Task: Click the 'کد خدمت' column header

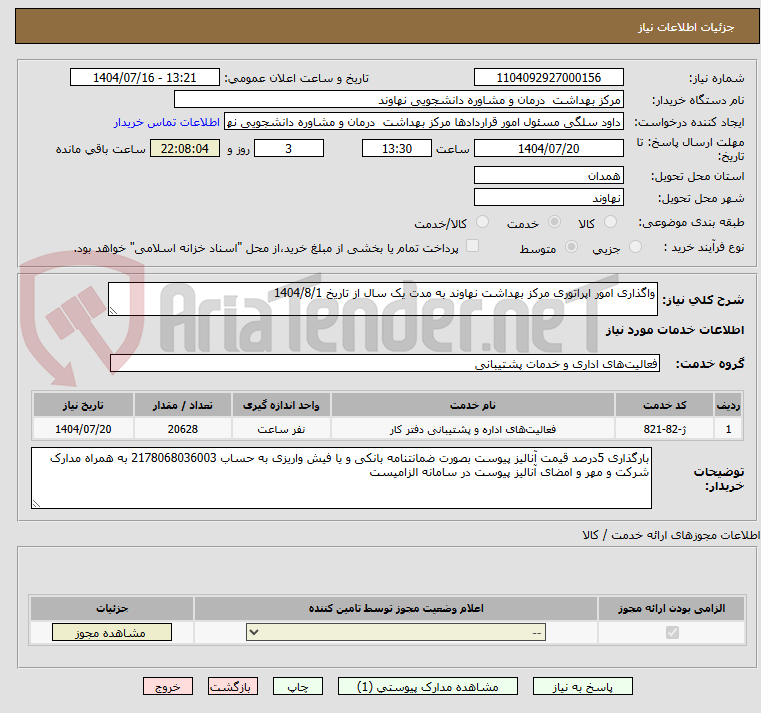Action: [x=664, y=405]
